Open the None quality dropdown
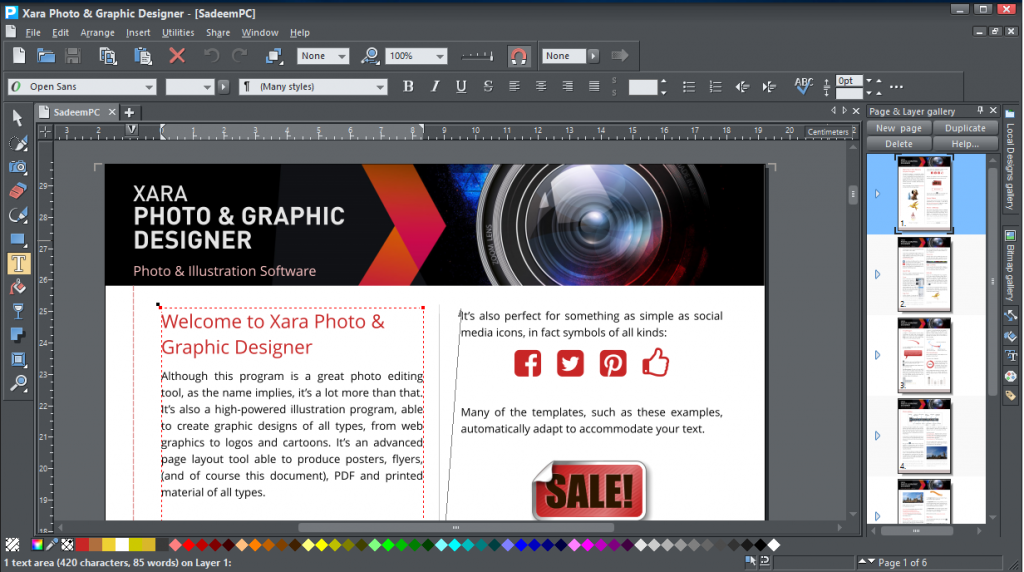The width and height of the screenshot is (1024, 572). tap(342, 56)
